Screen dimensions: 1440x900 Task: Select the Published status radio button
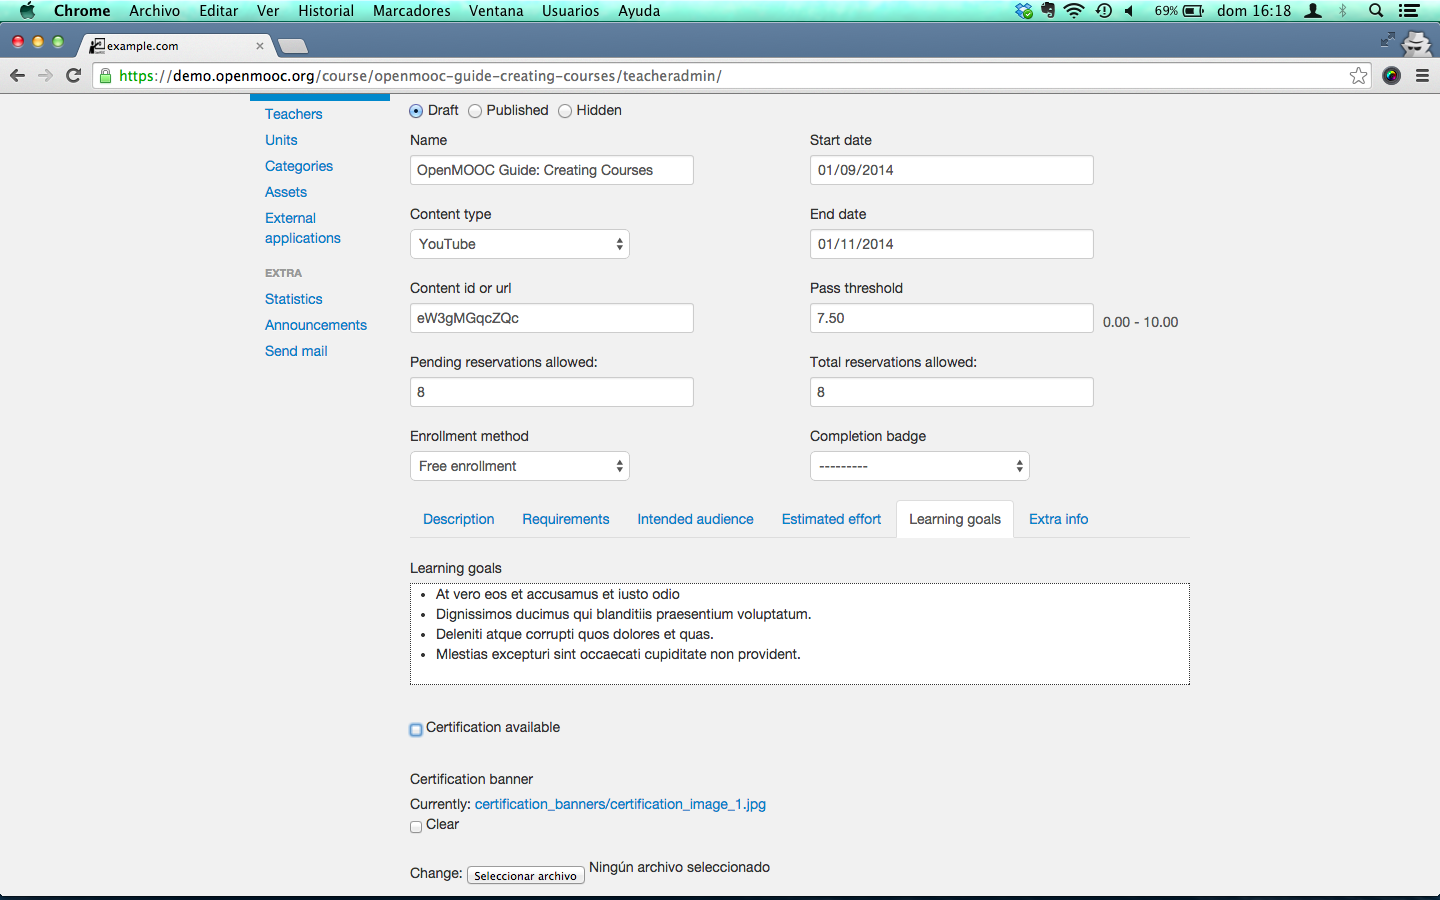(x=475, y=111)
